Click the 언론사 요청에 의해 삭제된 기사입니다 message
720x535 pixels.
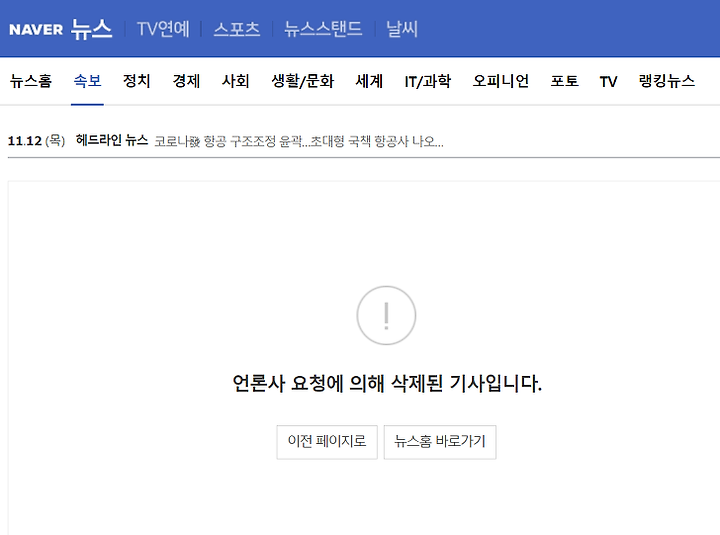click(x=387, y=383)
